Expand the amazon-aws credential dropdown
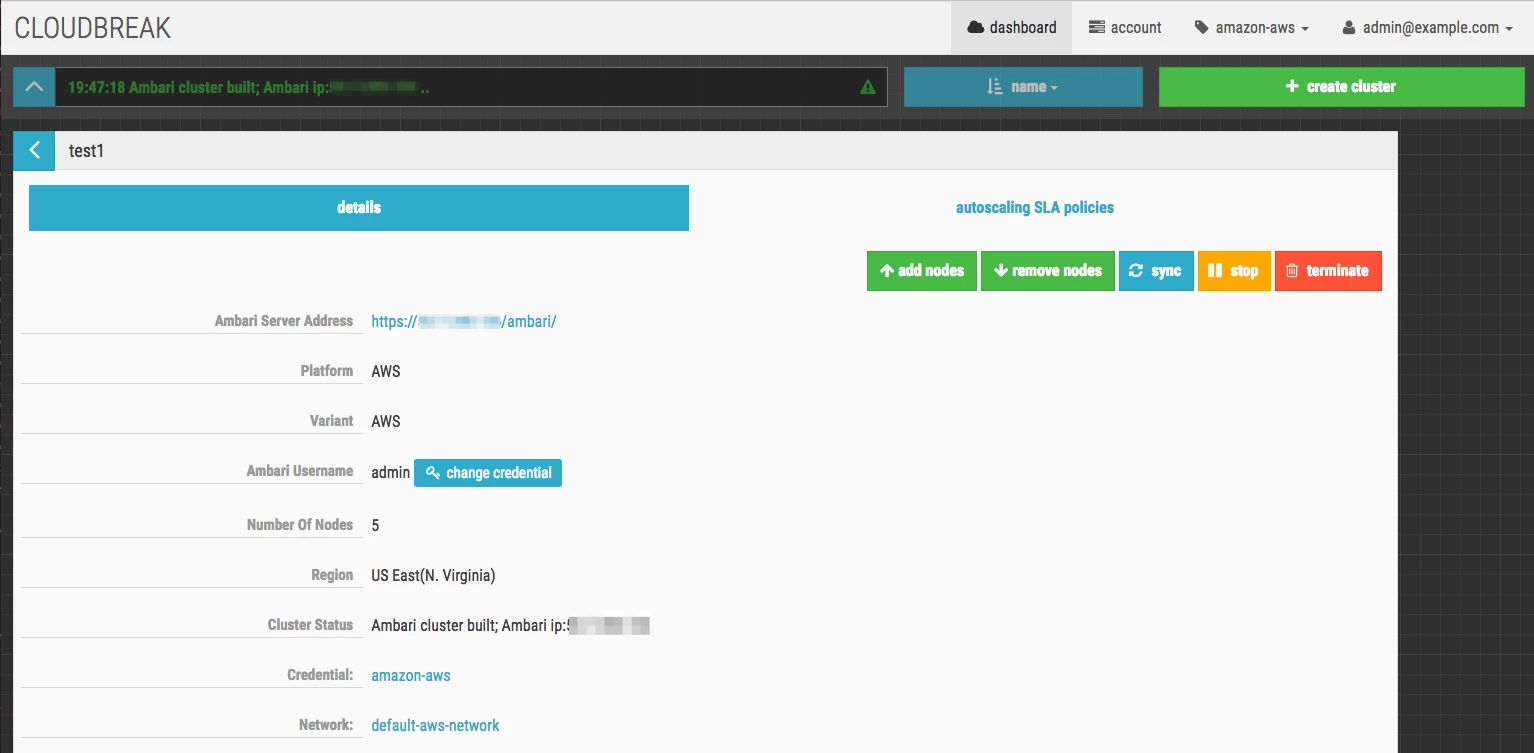 point(1252,28)
